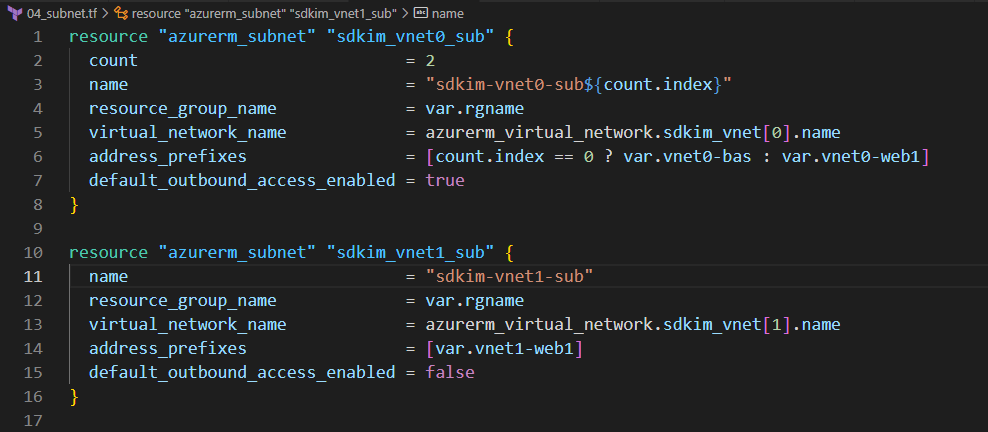
Task: Click the name property icon in breadcrumb
Action: 421,13
